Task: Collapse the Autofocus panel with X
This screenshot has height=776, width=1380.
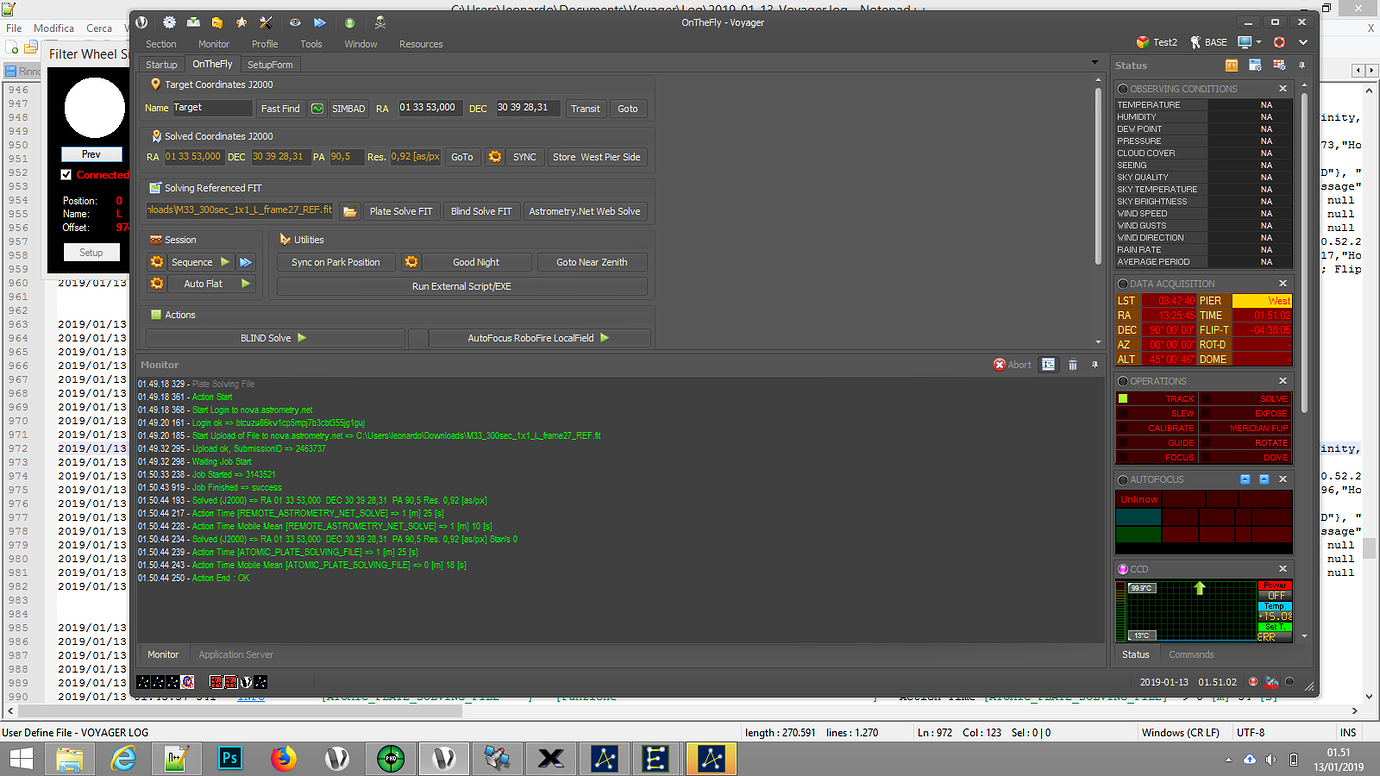Action: click(1283, 480)
